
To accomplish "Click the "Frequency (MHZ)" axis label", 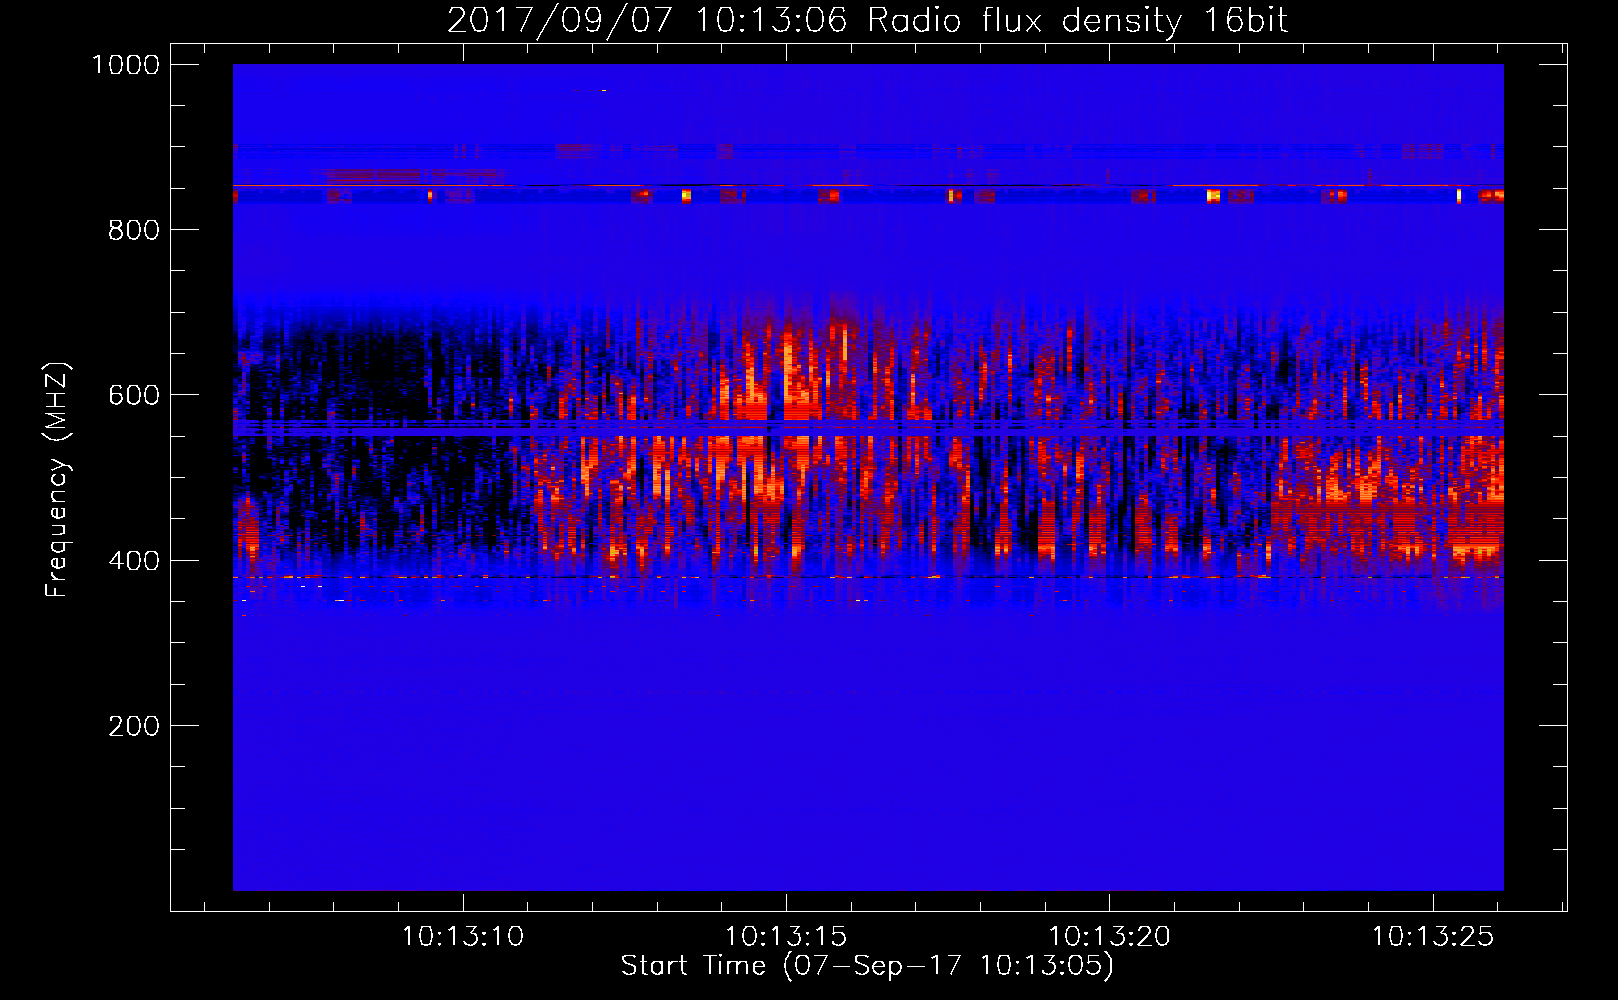I will pos(58,480).
